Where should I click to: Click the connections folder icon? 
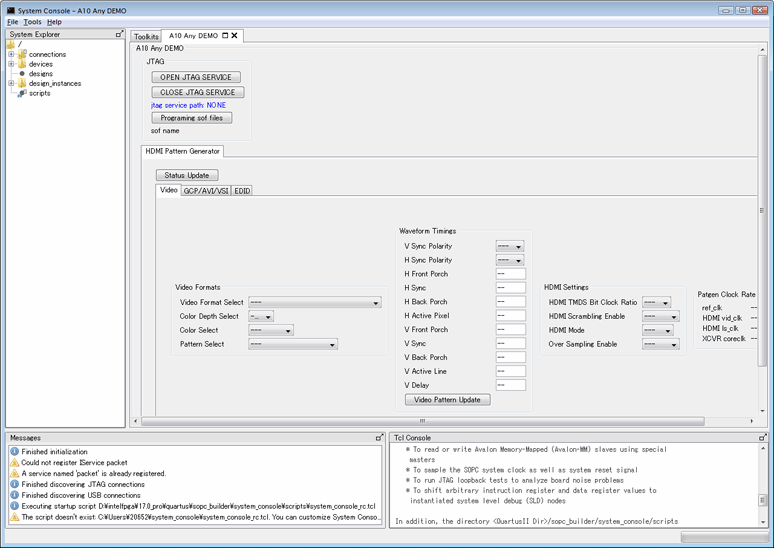point(21,54)
